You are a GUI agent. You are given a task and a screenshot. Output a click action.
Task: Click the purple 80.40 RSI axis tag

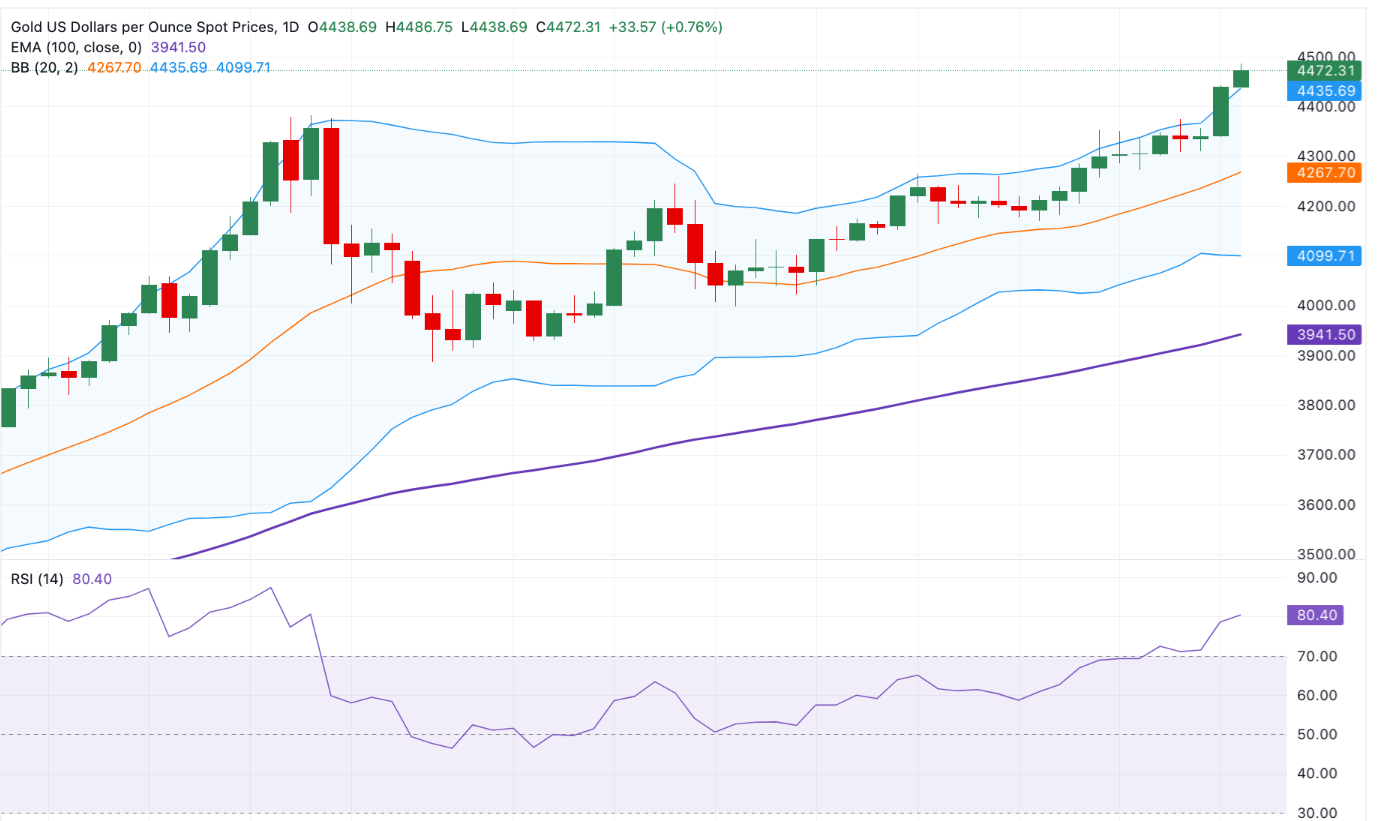pyautogui.click(x=1319, y=615)
